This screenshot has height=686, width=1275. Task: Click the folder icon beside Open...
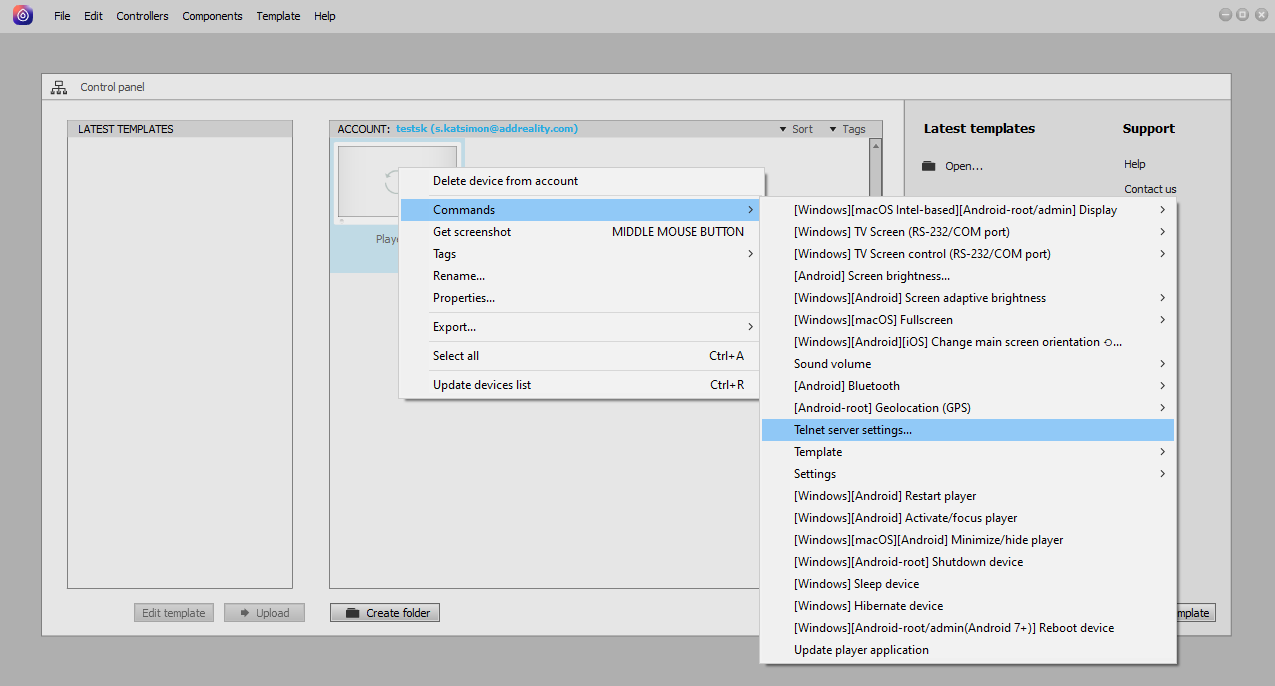pos(929,166)
